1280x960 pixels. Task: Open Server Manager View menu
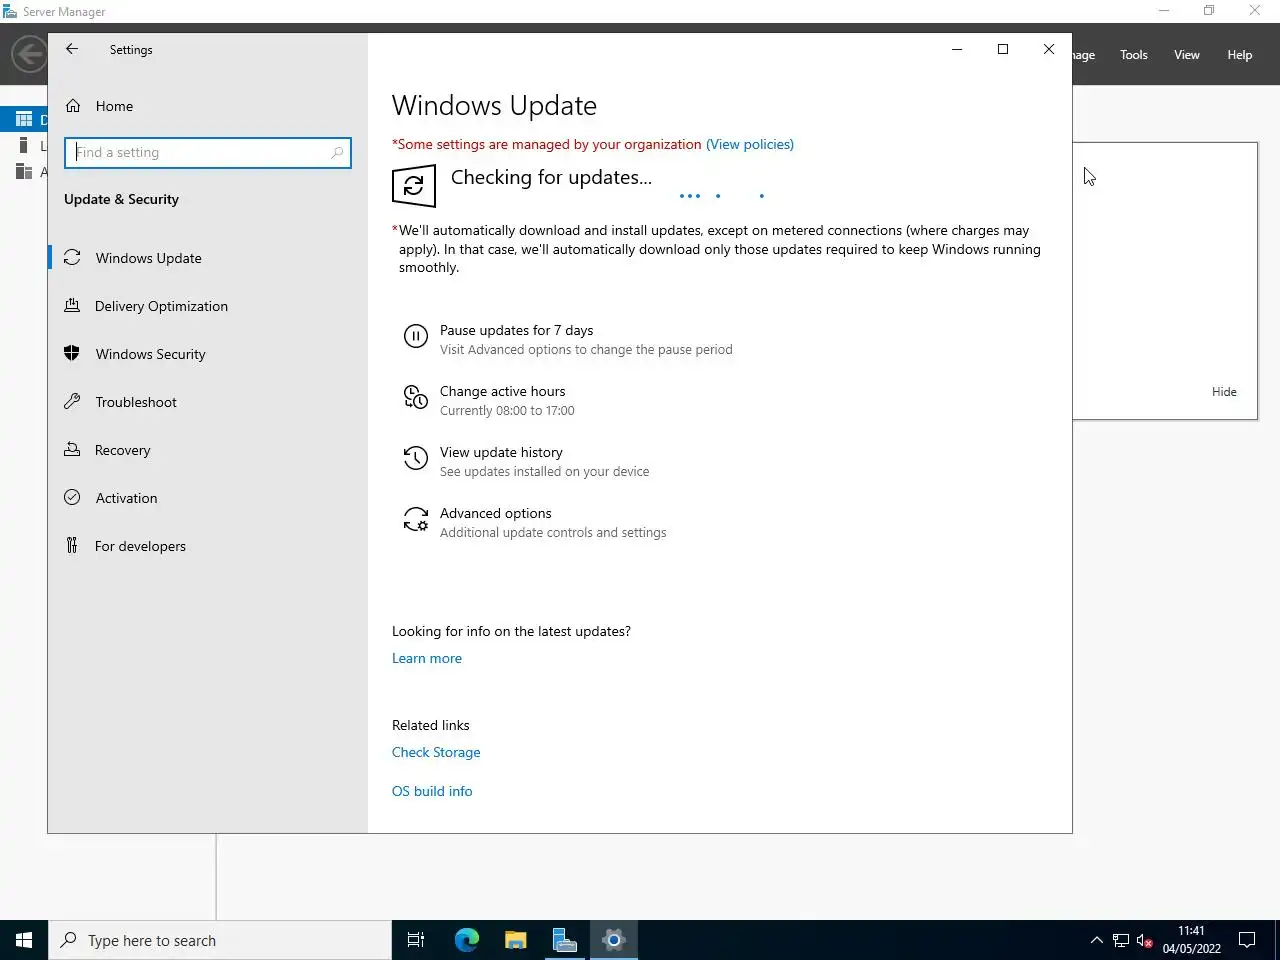pyautogui.click(x=1186, y=55)
